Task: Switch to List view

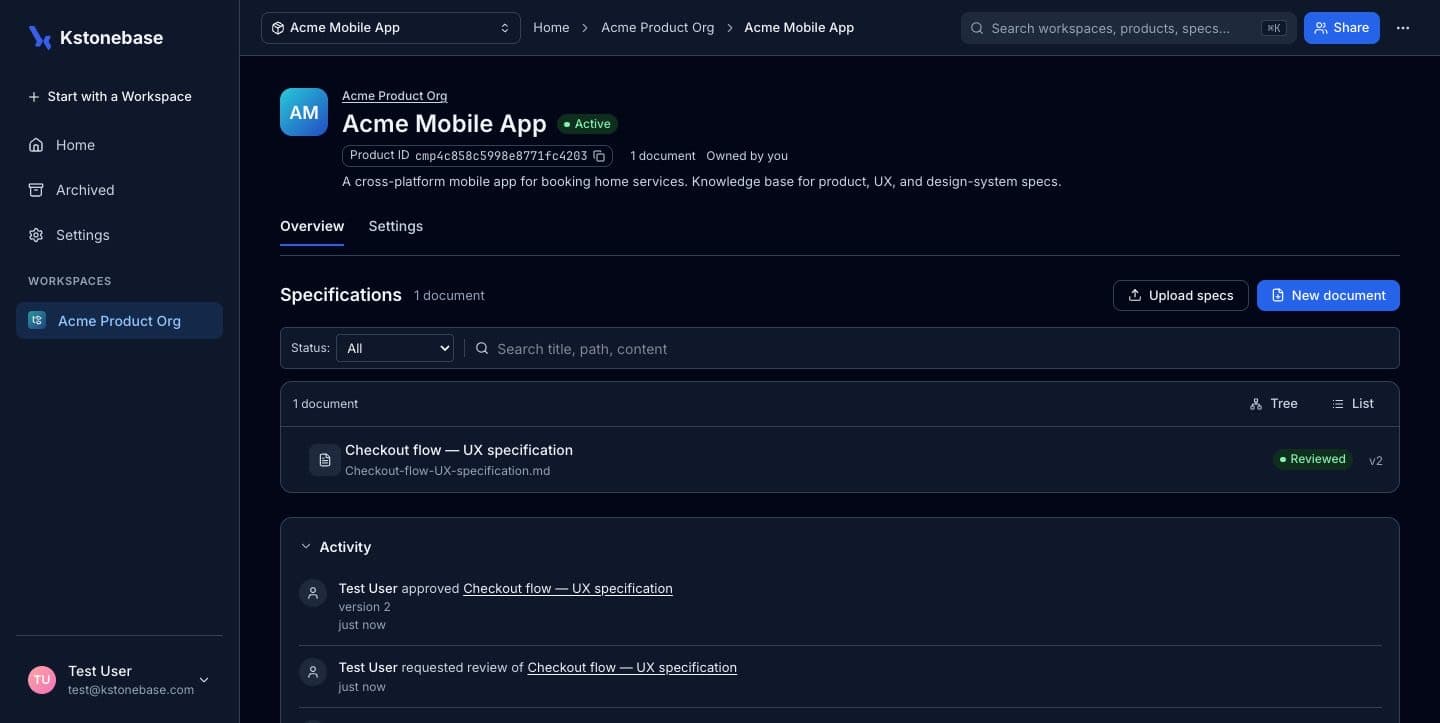Action: tap(1353, 404)
